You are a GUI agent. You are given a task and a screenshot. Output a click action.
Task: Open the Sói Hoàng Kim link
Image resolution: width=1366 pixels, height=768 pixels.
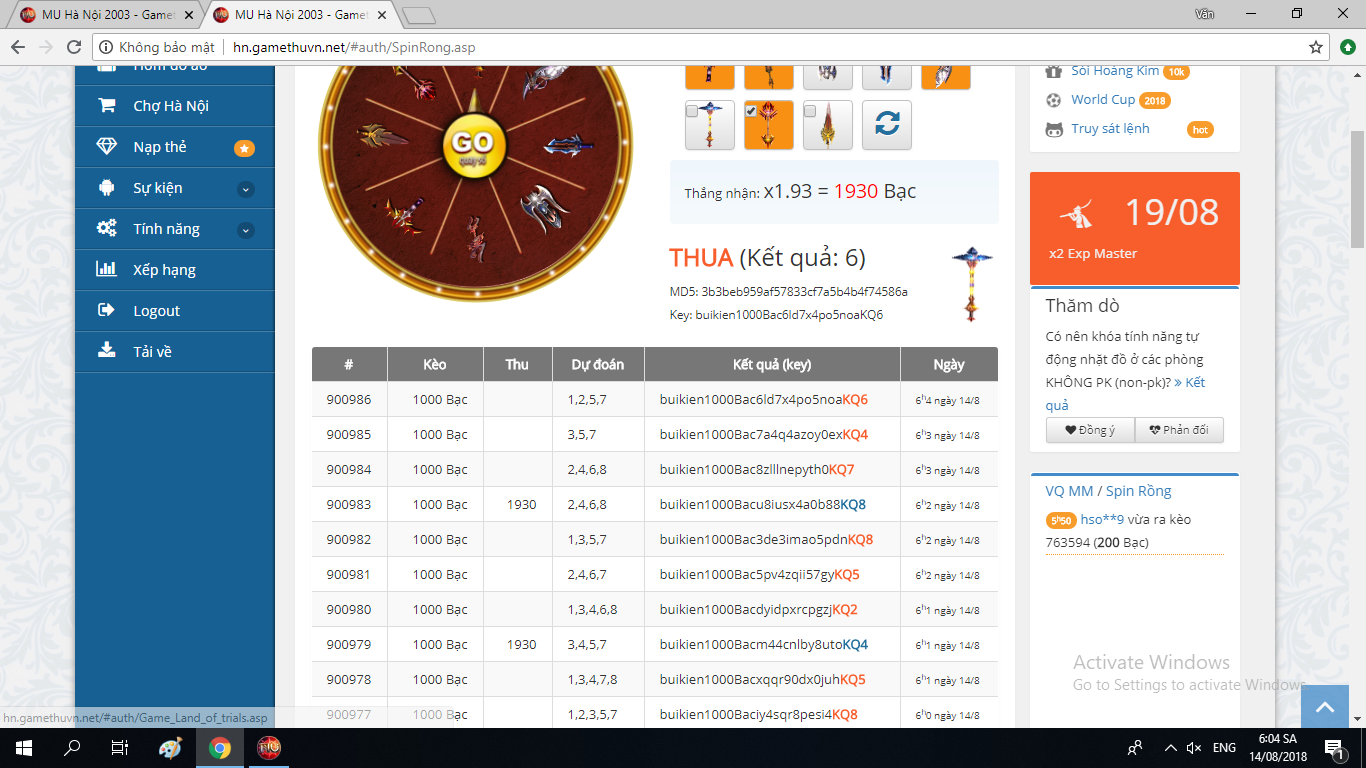1115,71
